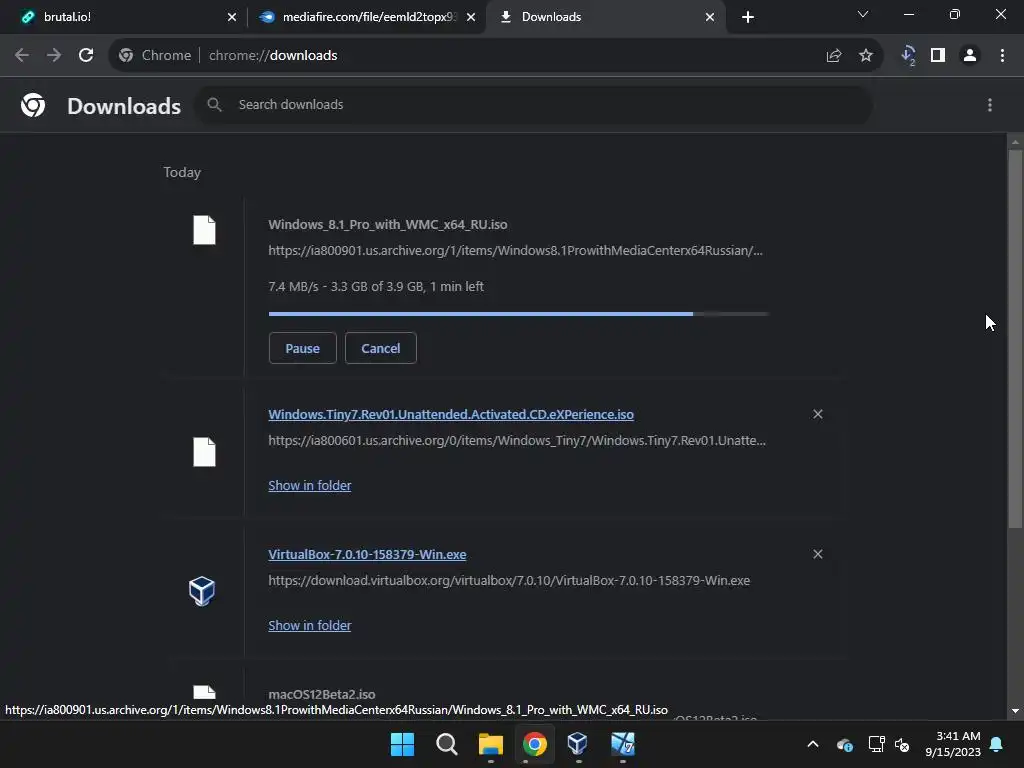
Task: Click the Windows.Tiny7 archive.org source URL
Action: 517,440
